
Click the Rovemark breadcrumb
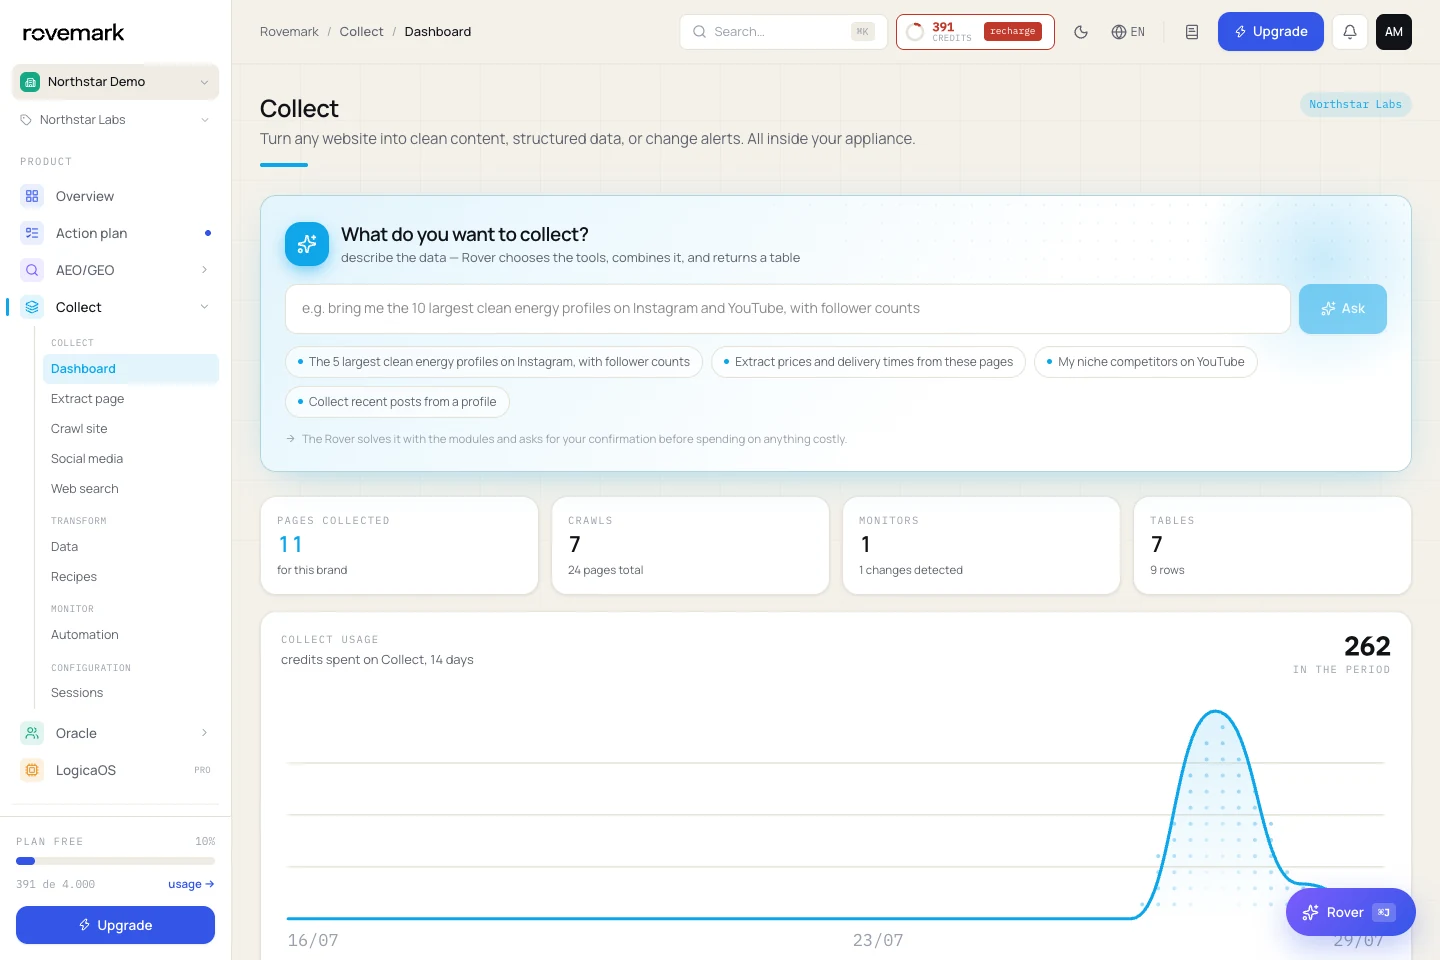coord(289,32)
